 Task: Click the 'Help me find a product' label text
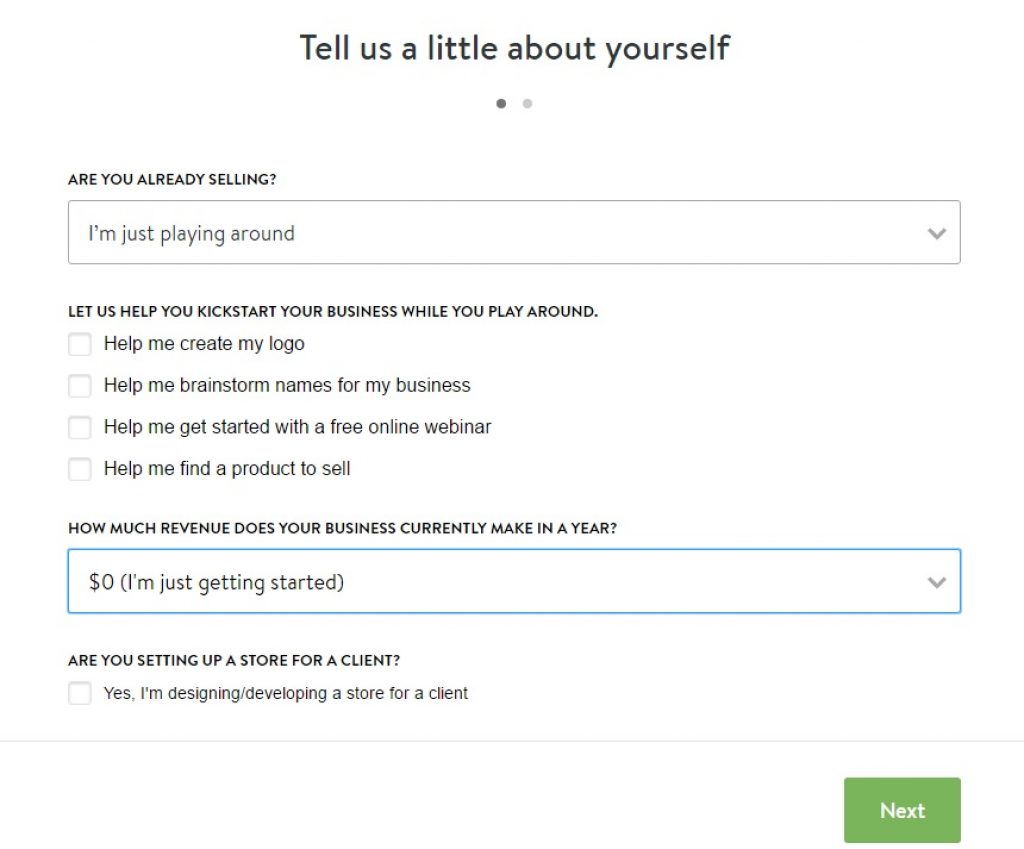click(227, 469)
